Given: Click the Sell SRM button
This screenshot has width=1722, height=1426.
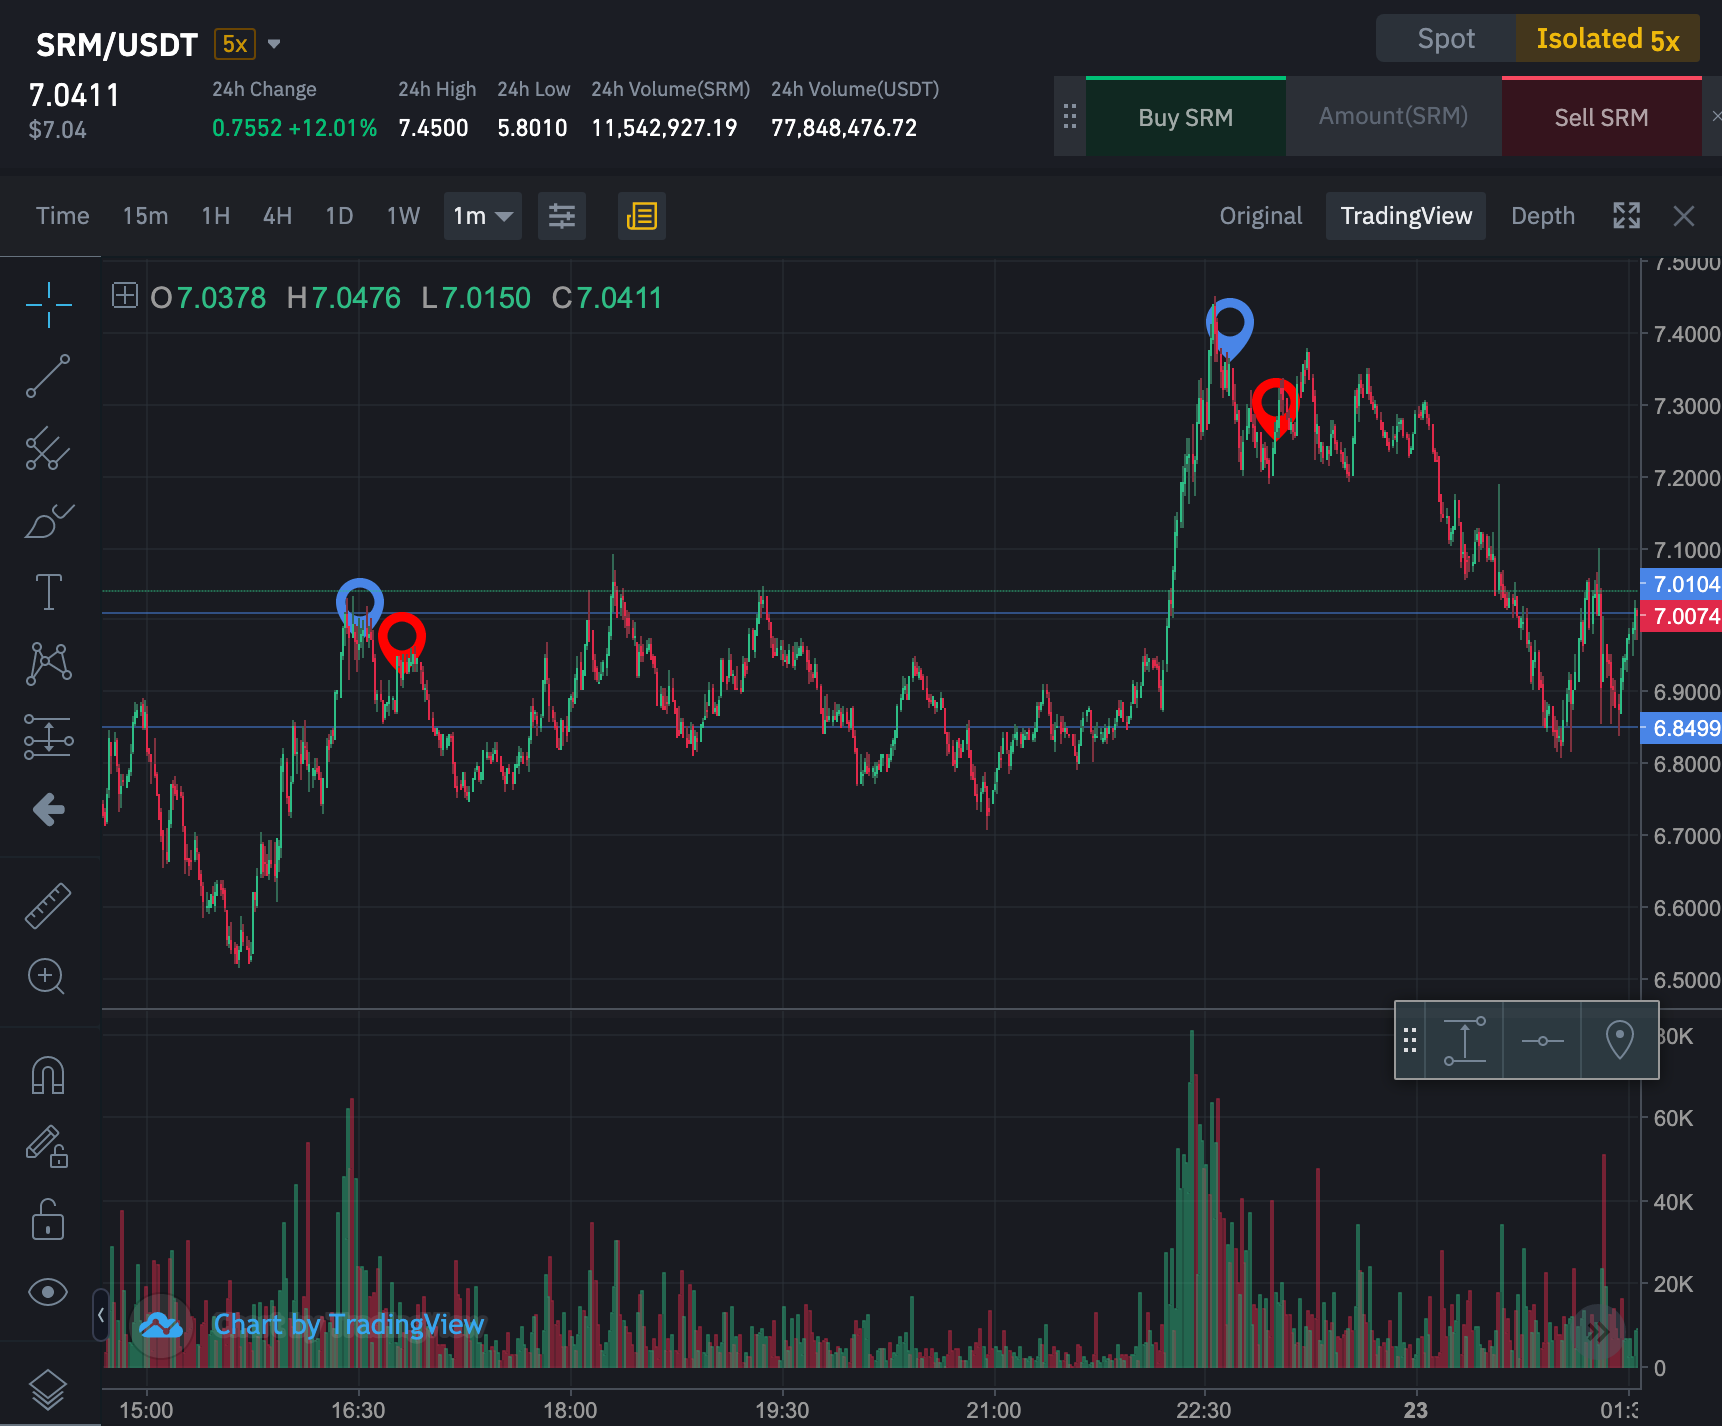Looking at the screenshot, I should click(1601, 117).
